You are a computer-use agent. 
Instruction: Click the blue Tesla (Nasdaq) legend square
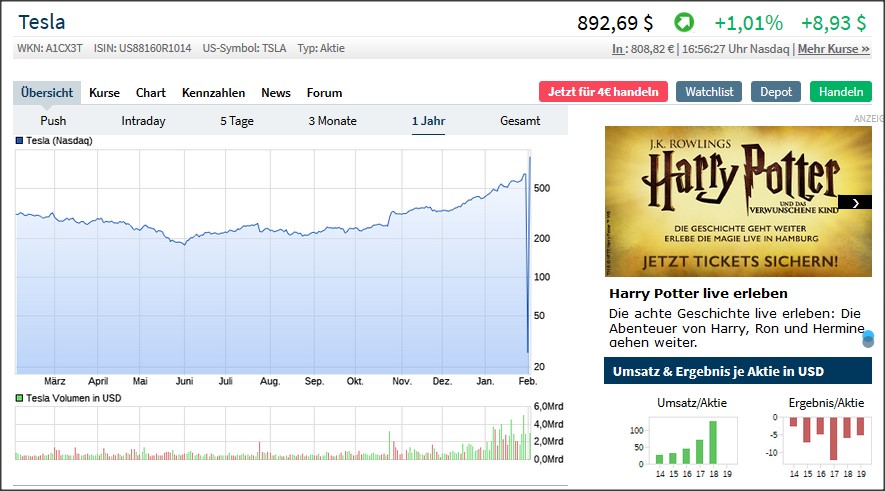point(19,141)
